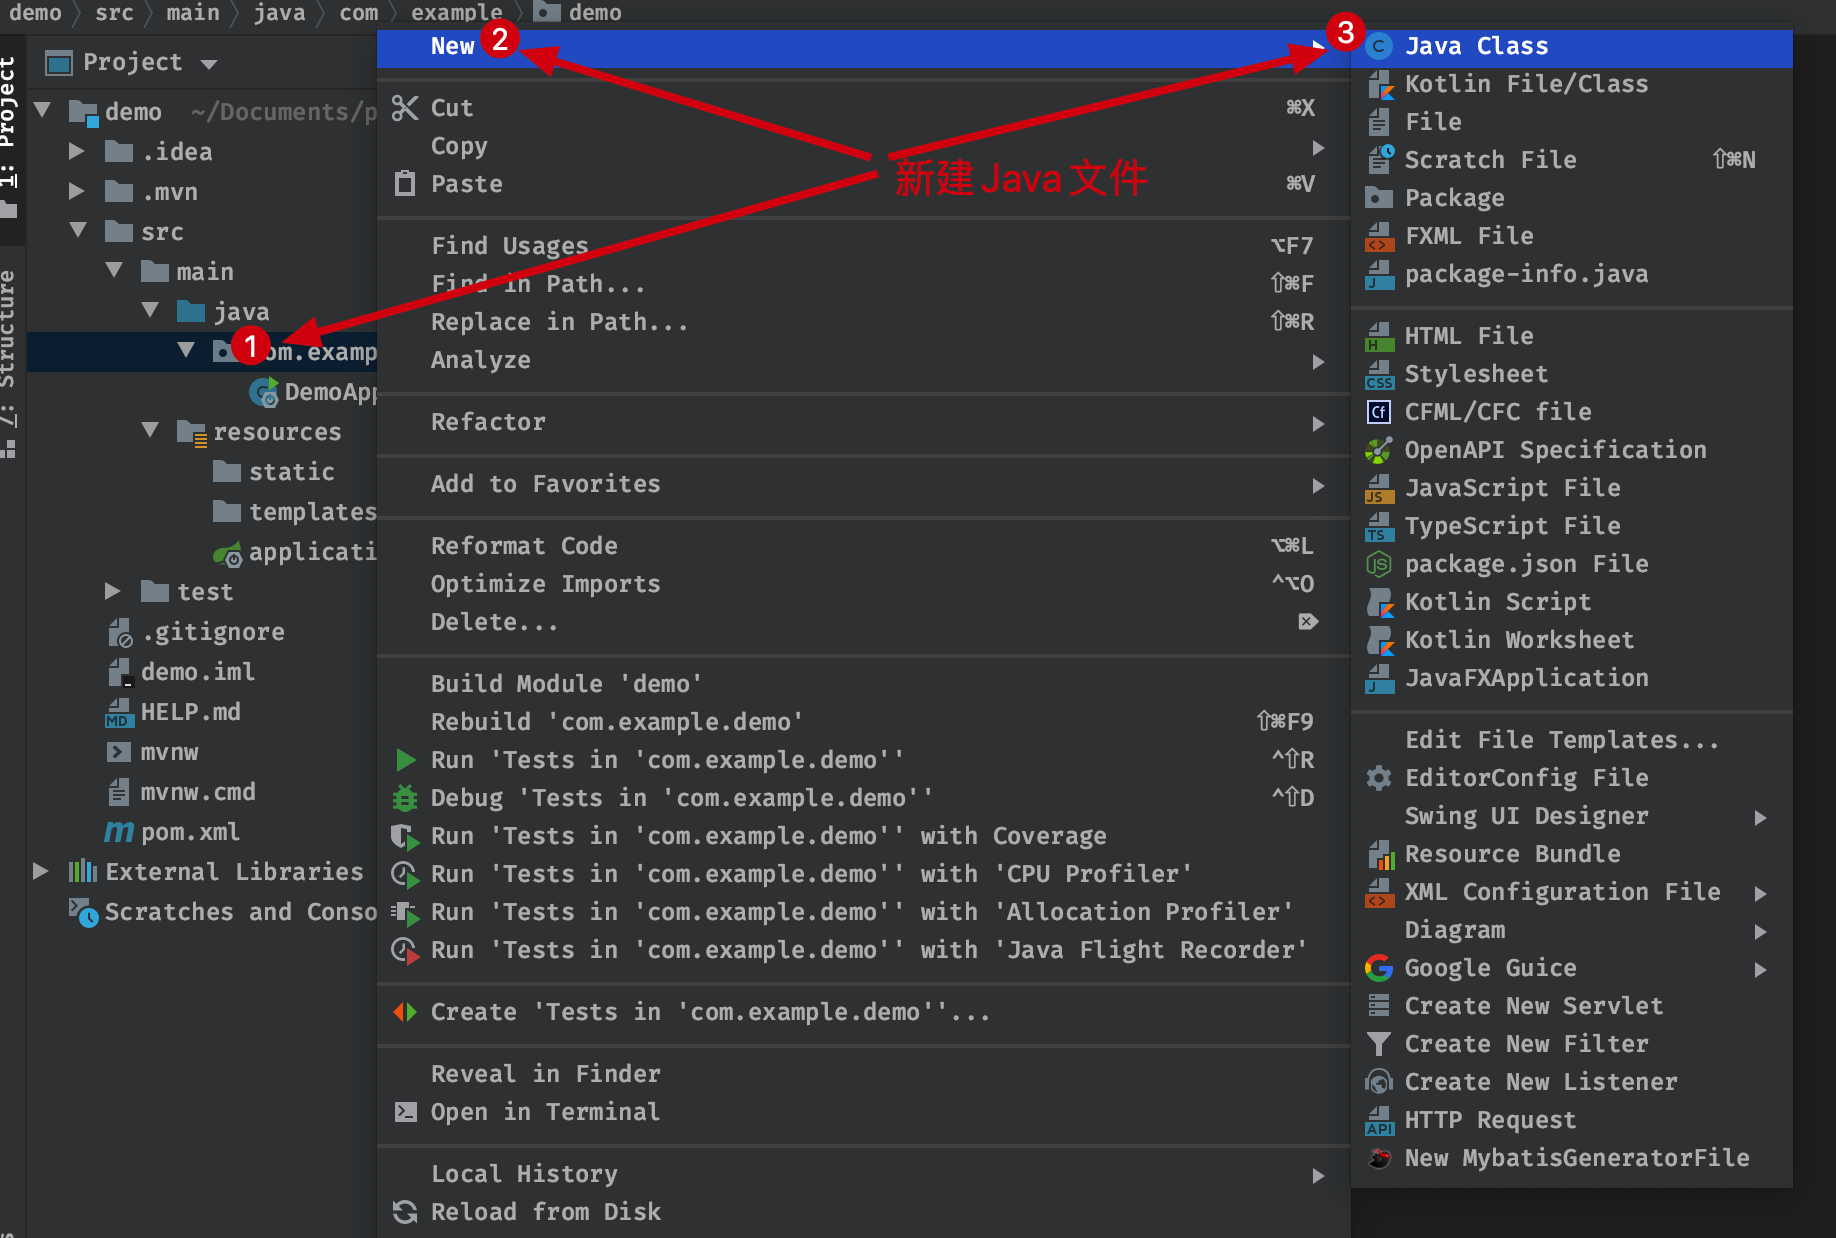The height and width of the screenshot is (1238, 1836).
Task: Open the Refactor submenu
Action: tap(864, 422)
